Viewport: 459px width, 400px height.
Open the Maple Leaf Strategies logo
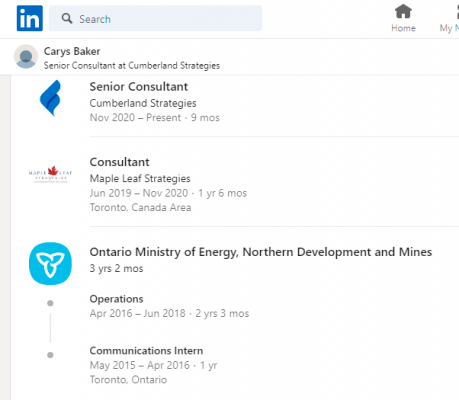(x=50, y=174)
